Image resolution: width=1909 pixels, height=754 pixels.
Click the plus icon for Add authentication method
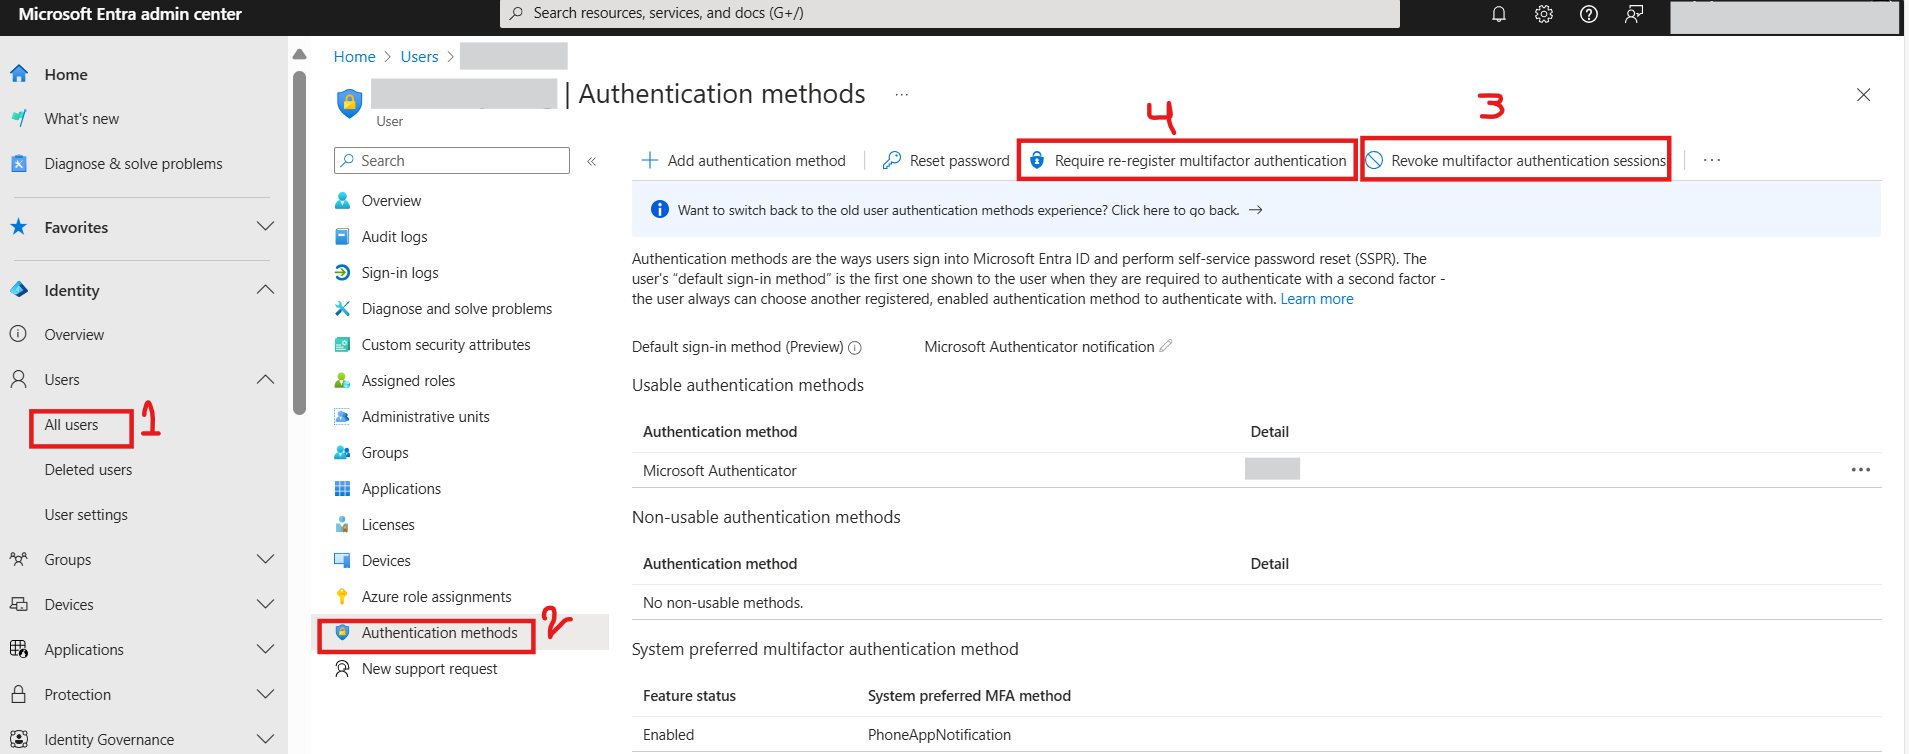[650, 160]
